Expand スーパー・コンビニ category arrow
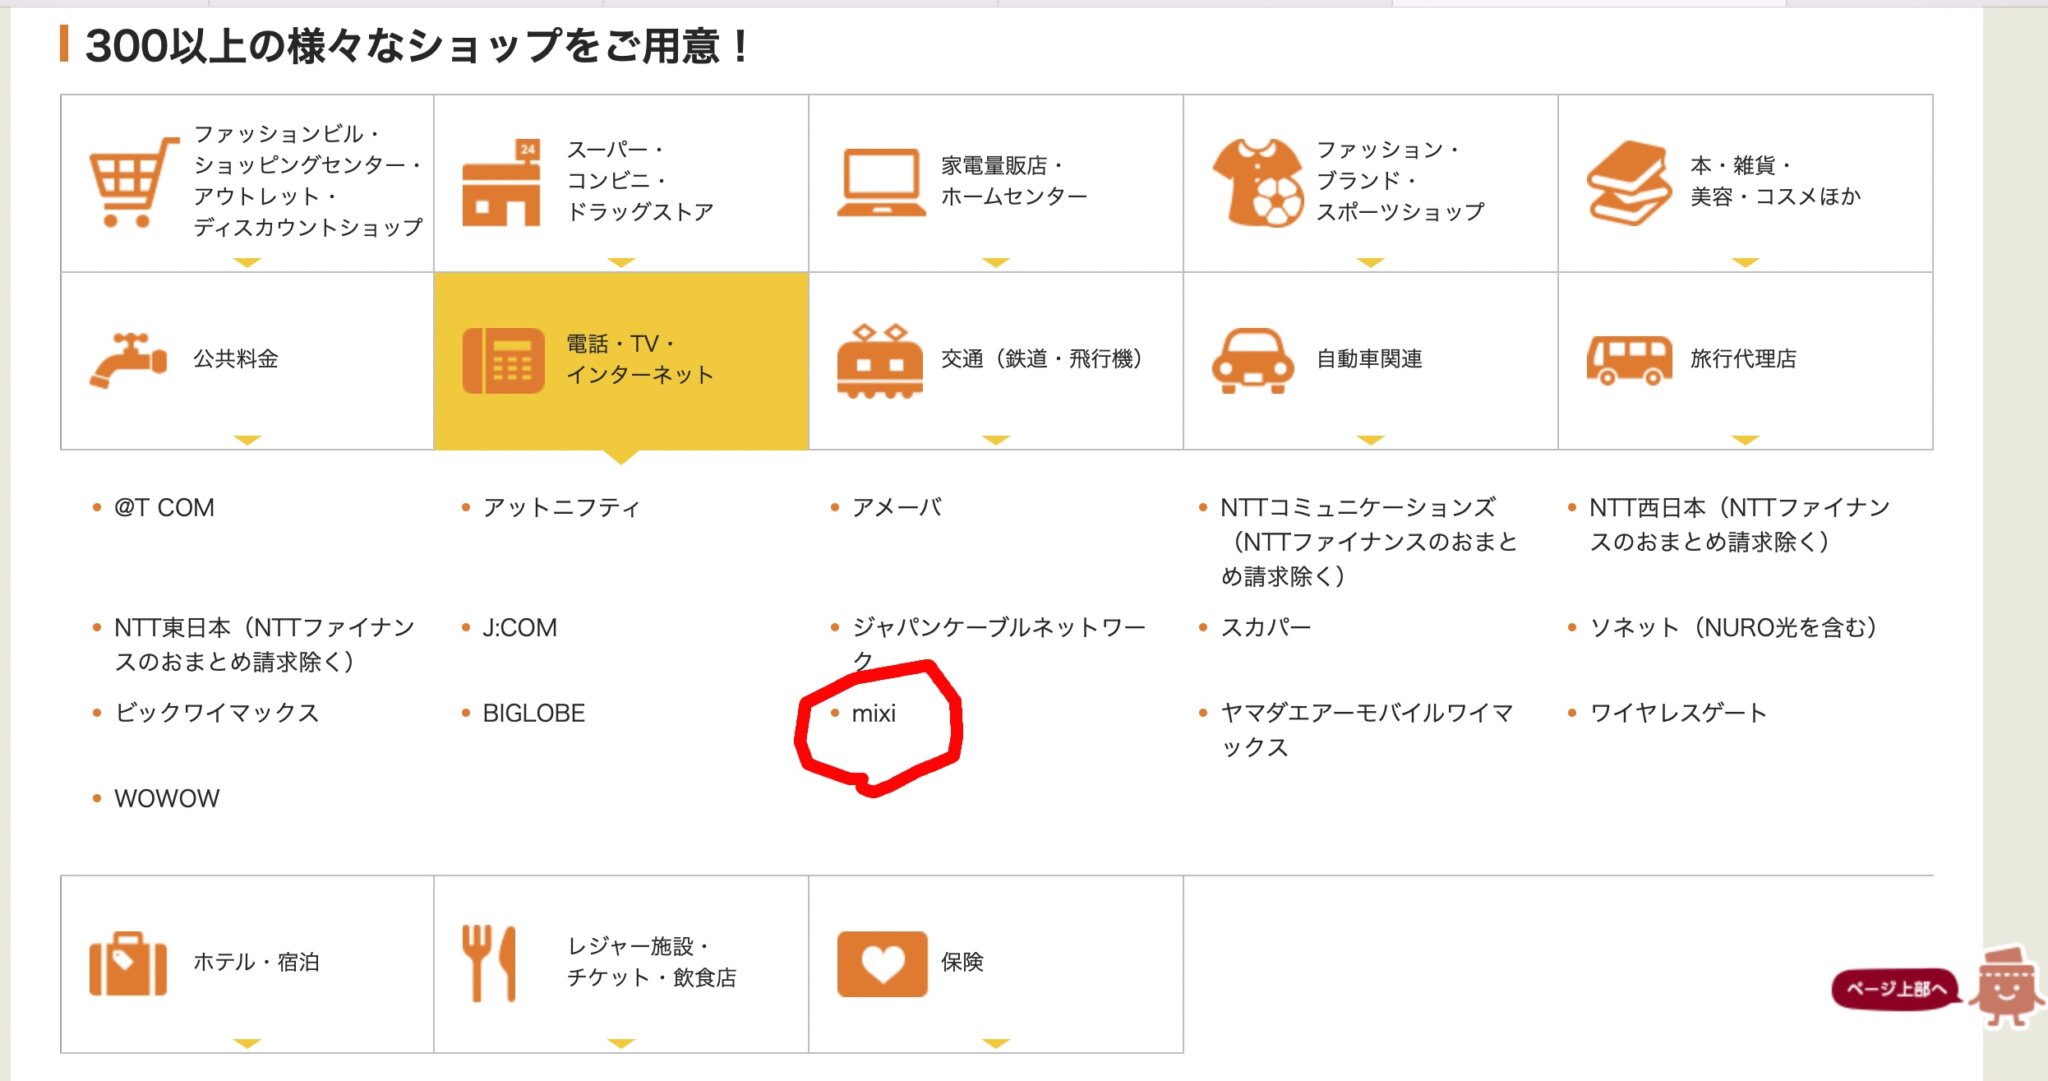2048x1081 pixels. click(x=621, y=262)
